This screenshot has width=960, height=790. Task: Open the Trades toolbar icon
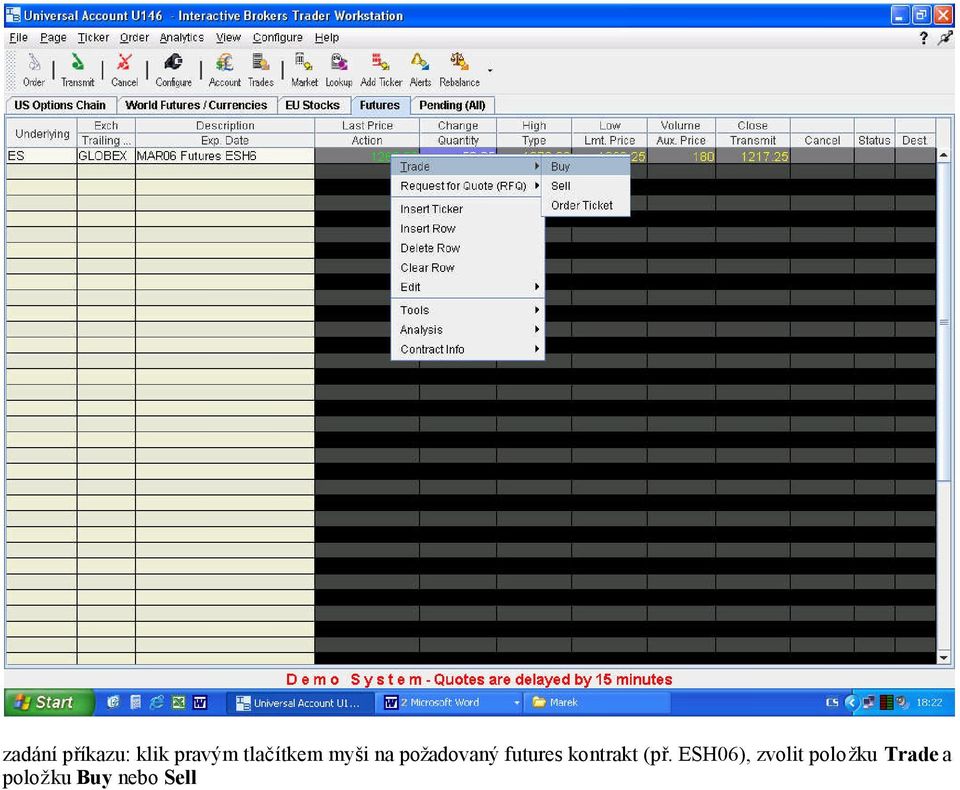pyautogui.click(x=261, y=69)
